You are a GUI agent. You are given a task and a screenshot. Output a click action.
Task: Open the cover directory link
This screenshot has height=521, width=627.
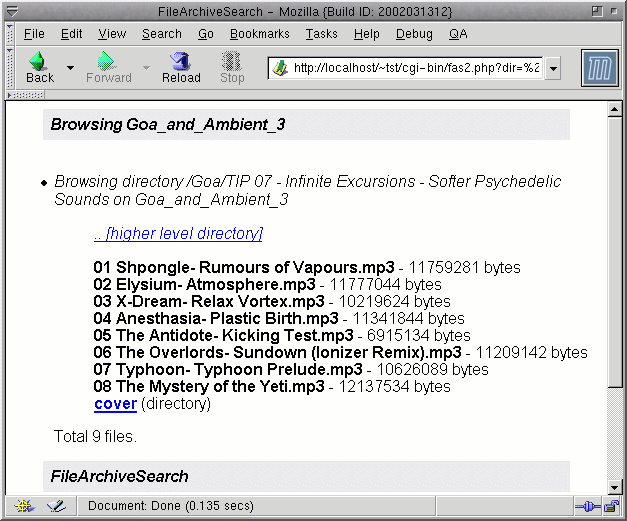coord(115,404)
